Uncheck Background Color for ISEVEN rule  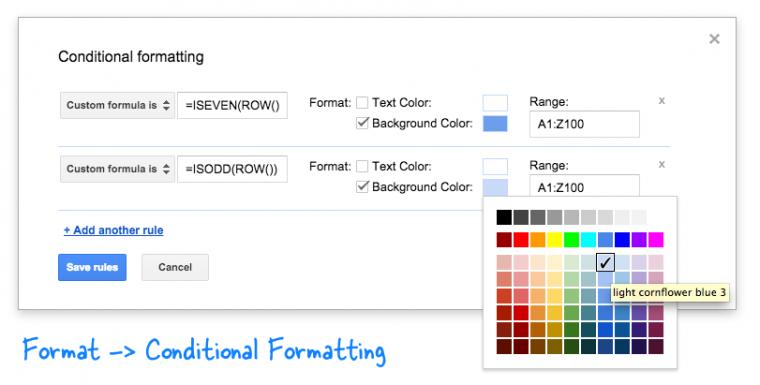point(362,123)
